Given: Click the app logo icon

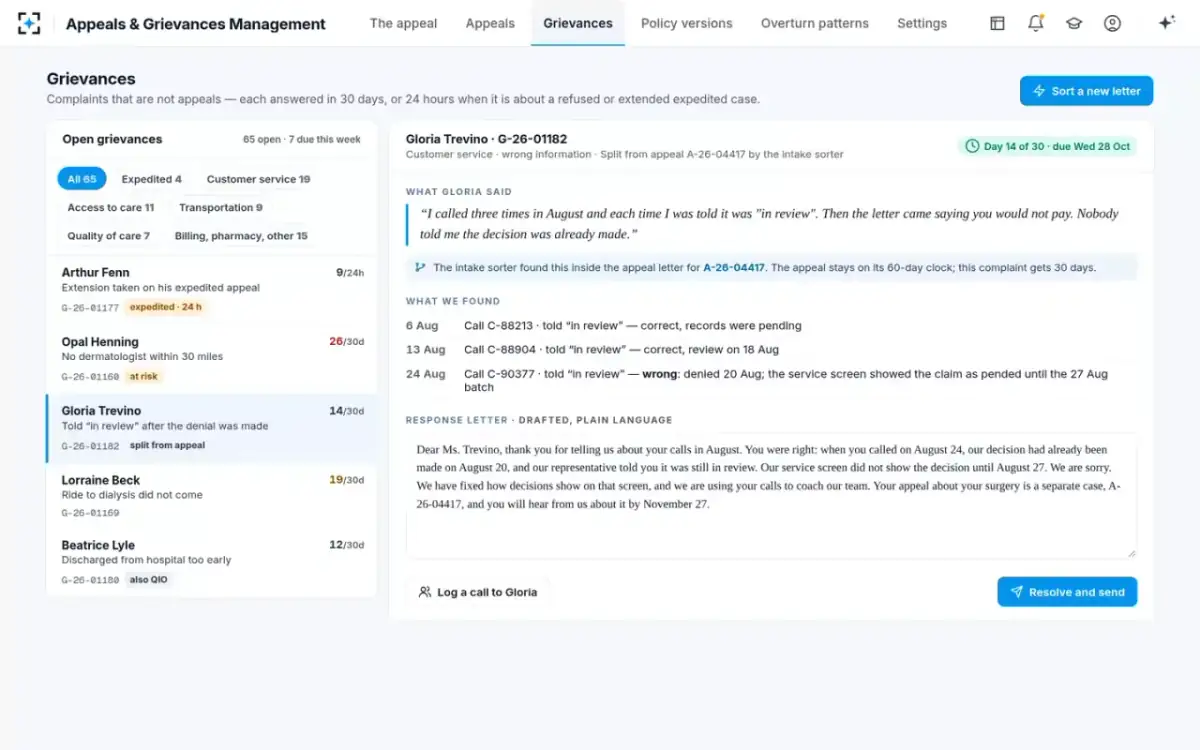Looking at the screenshot, I should (29, 23).
